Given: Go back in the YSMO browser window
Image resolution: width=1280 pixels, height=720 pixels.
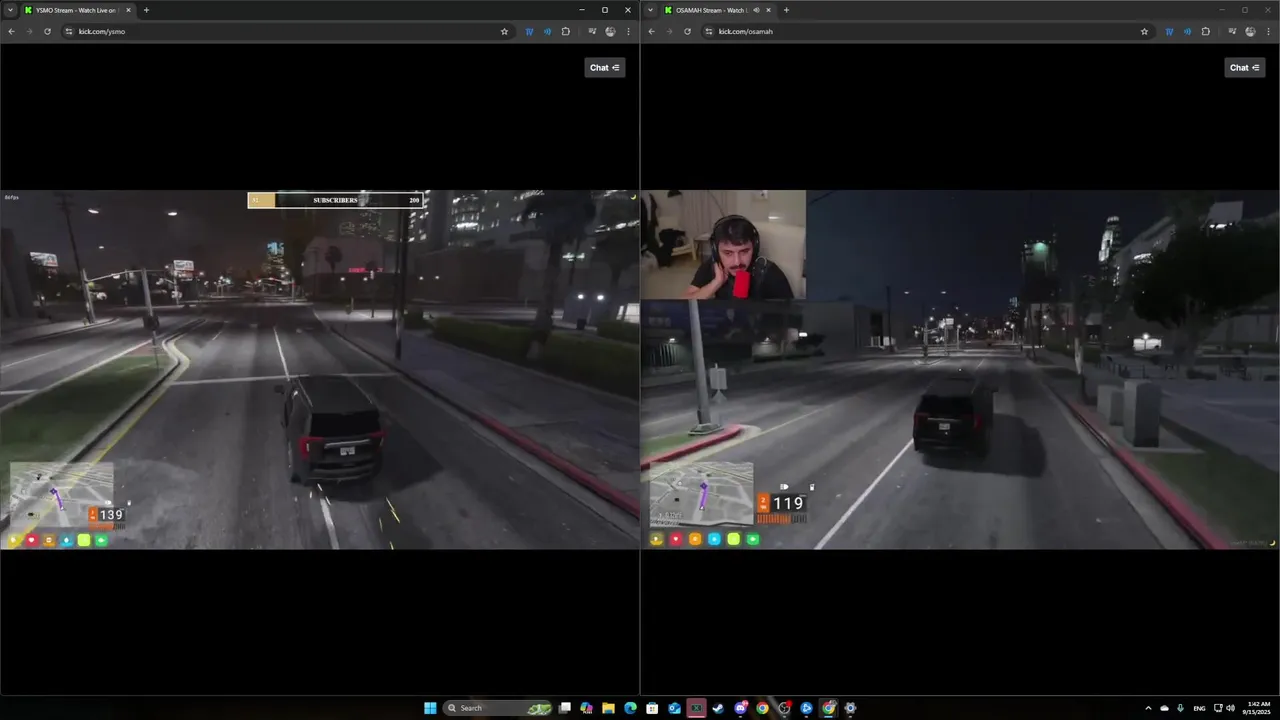Looking at the screenshot, I should pos(11,31).
